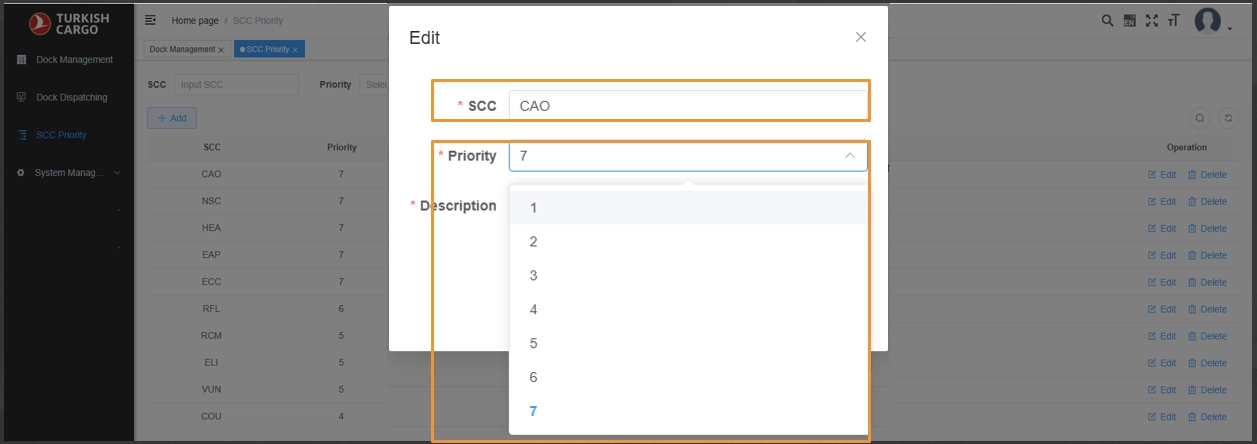
Task: Choose priority 6 from dropdown list
Action: pyautogui.click(x=534, y=378)
